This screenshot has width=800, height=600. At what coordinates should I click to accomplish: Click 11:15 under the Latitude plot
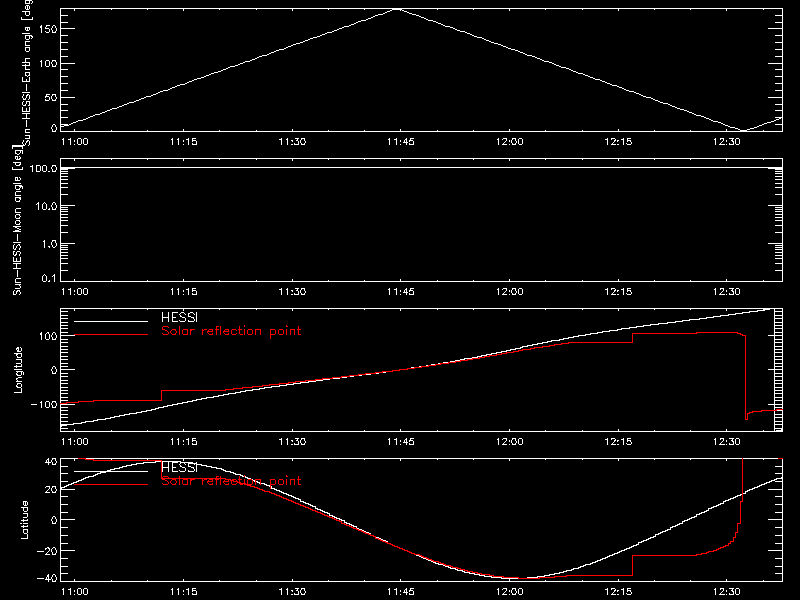point(183,592)
